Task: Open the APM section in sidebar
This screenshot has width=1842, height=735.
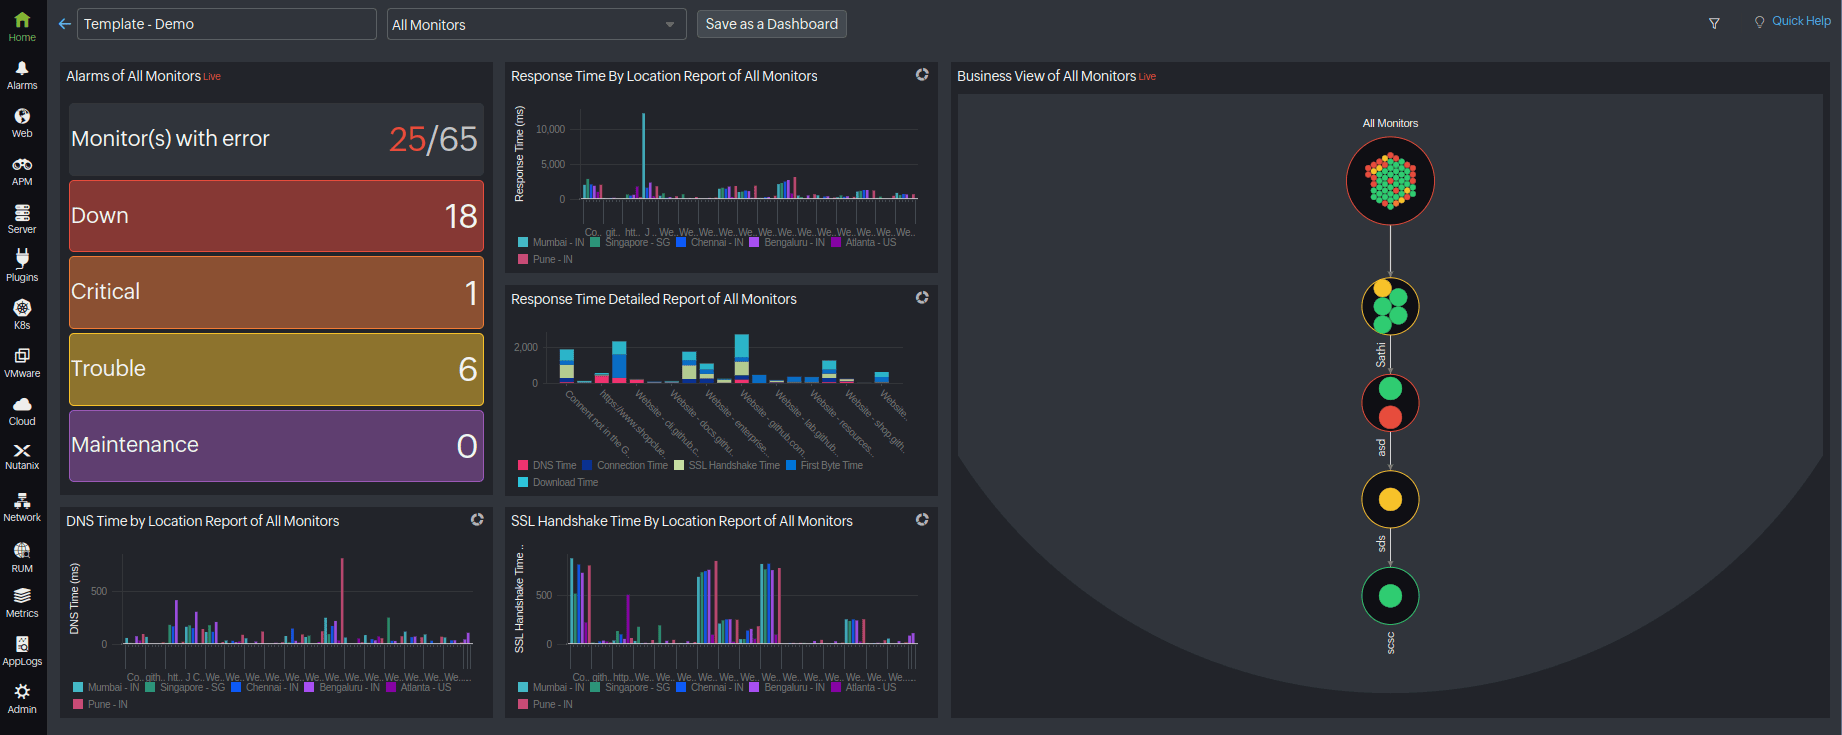Action: [x=22, y=171]
